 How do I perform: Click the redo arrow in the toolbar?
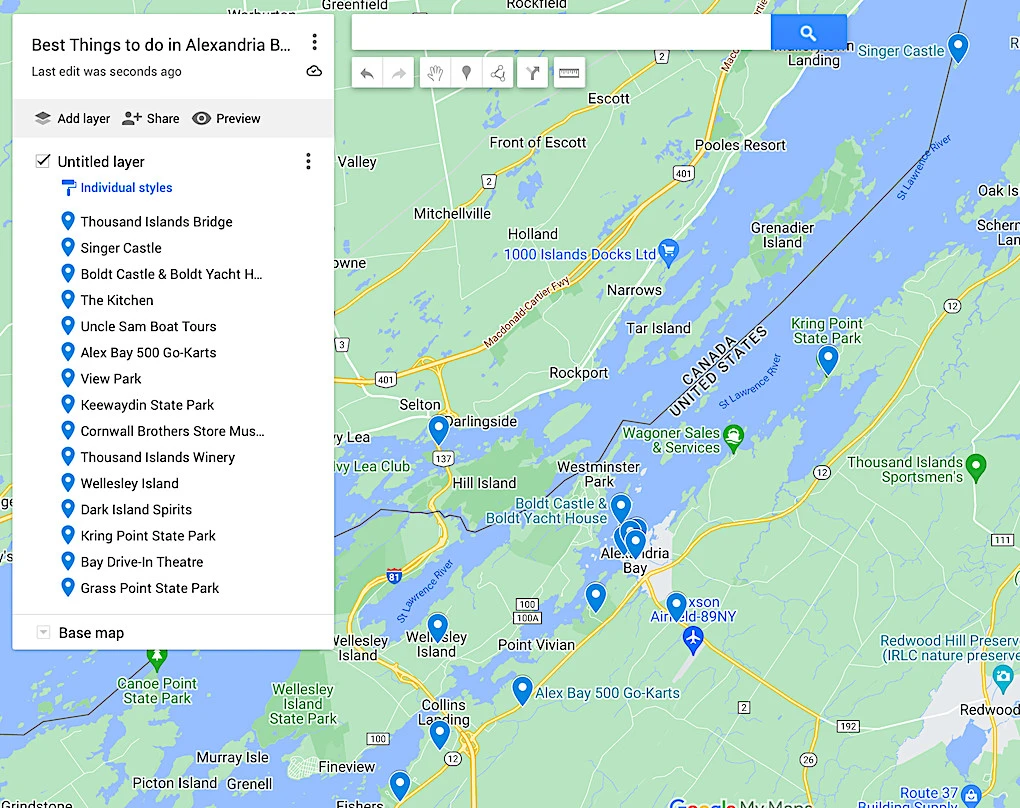click(x=398, y=73)
